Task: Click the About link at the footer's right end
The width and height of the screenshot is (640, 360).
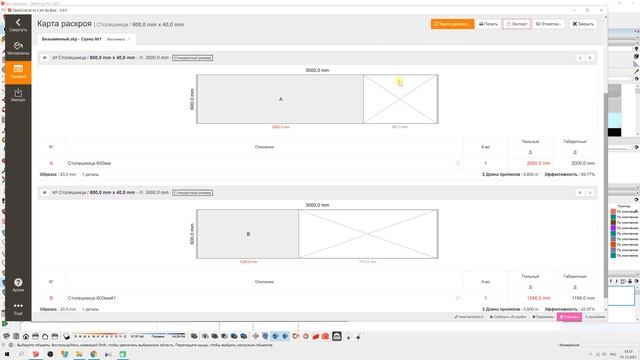Action: (x=595, y=317)
